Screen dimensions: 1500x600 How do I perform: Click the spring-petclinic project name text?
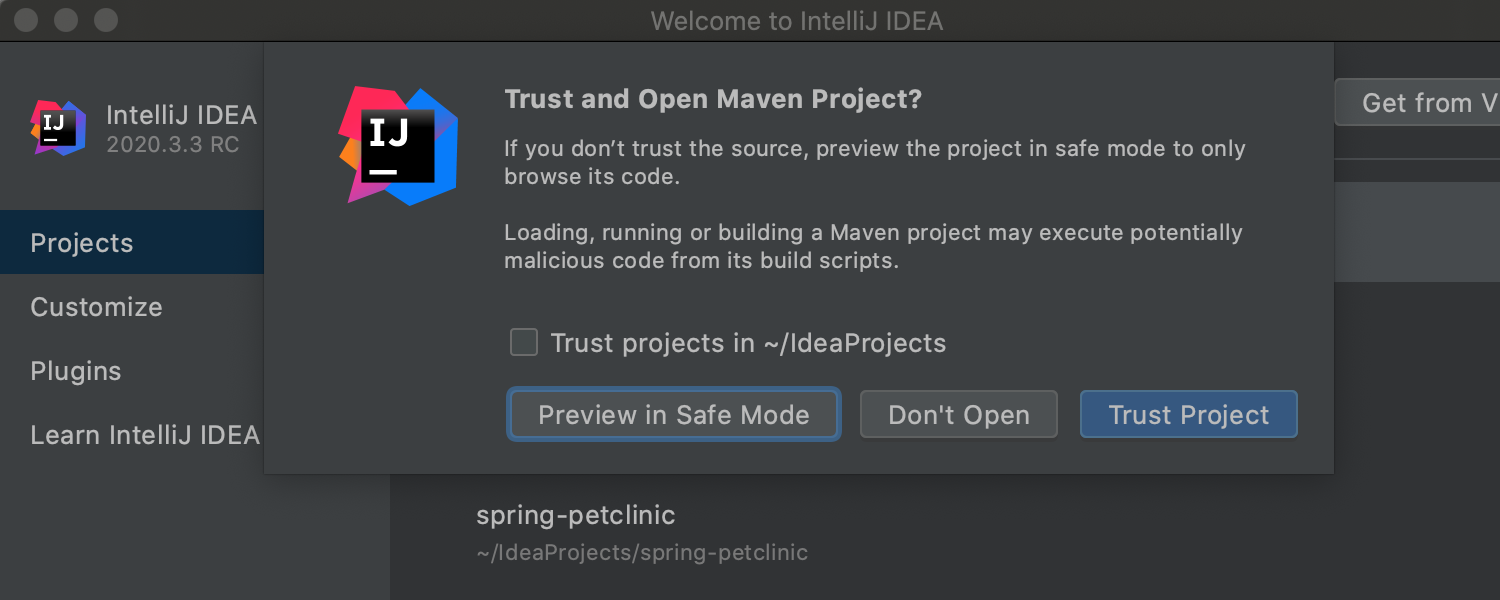[575, 515]
